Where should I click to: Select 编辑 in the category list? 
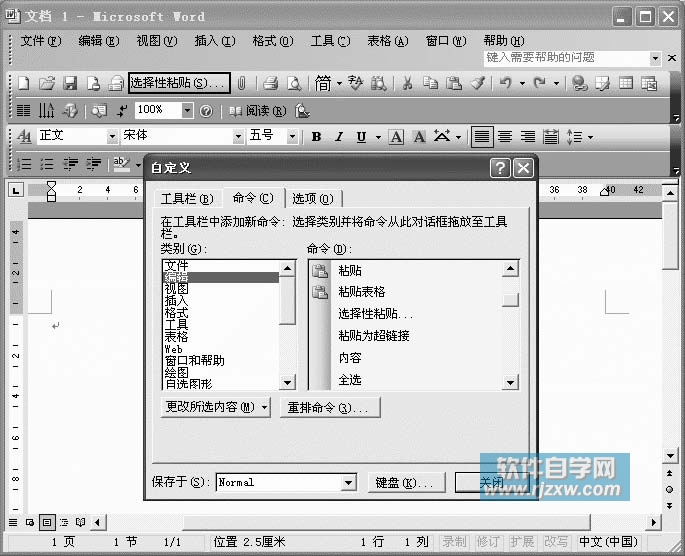coord(221,277)
